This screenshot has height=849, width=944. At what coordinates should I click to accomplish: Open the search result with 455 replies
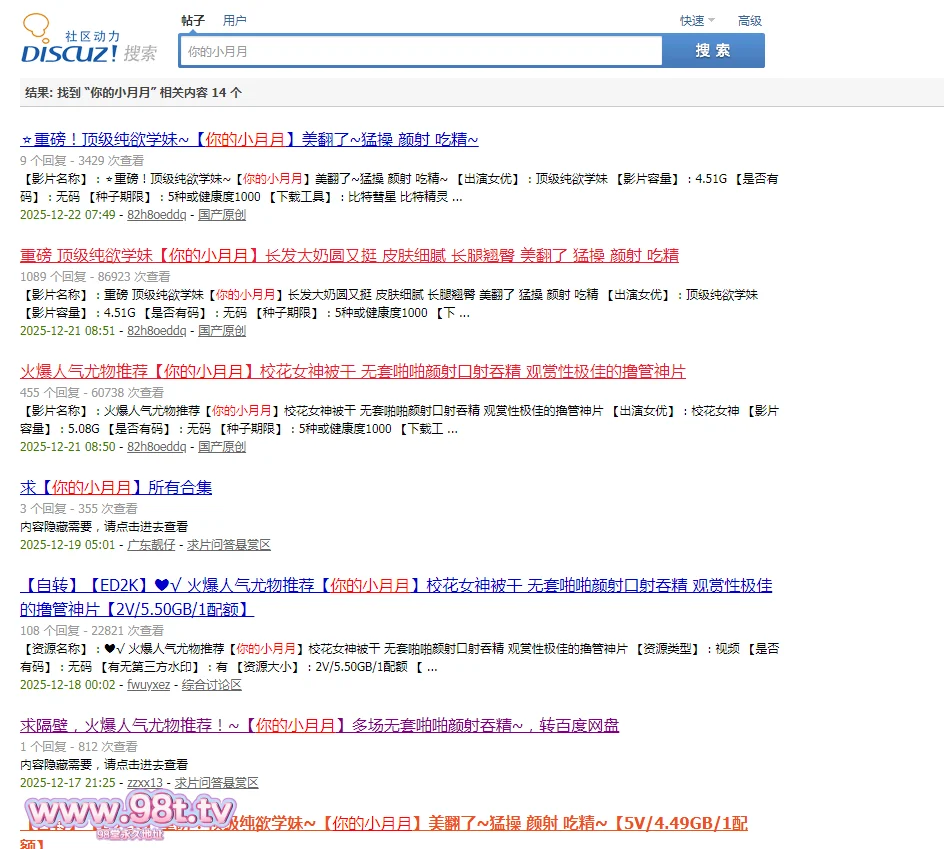point(353,371)
